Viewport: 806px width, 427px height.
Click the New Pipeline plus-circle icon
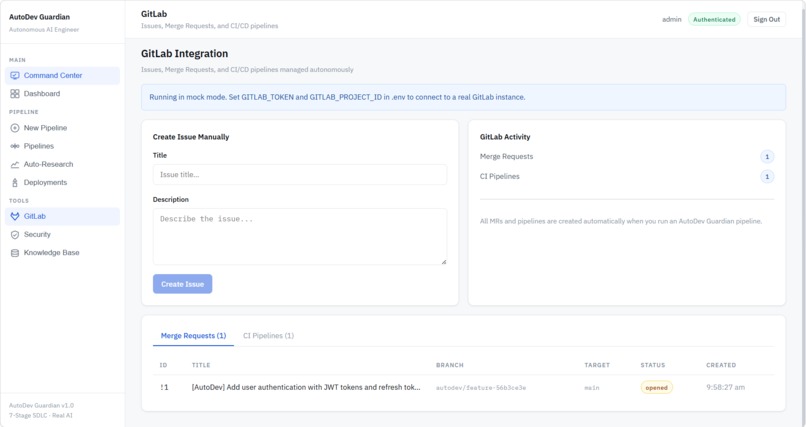point(15,128)
